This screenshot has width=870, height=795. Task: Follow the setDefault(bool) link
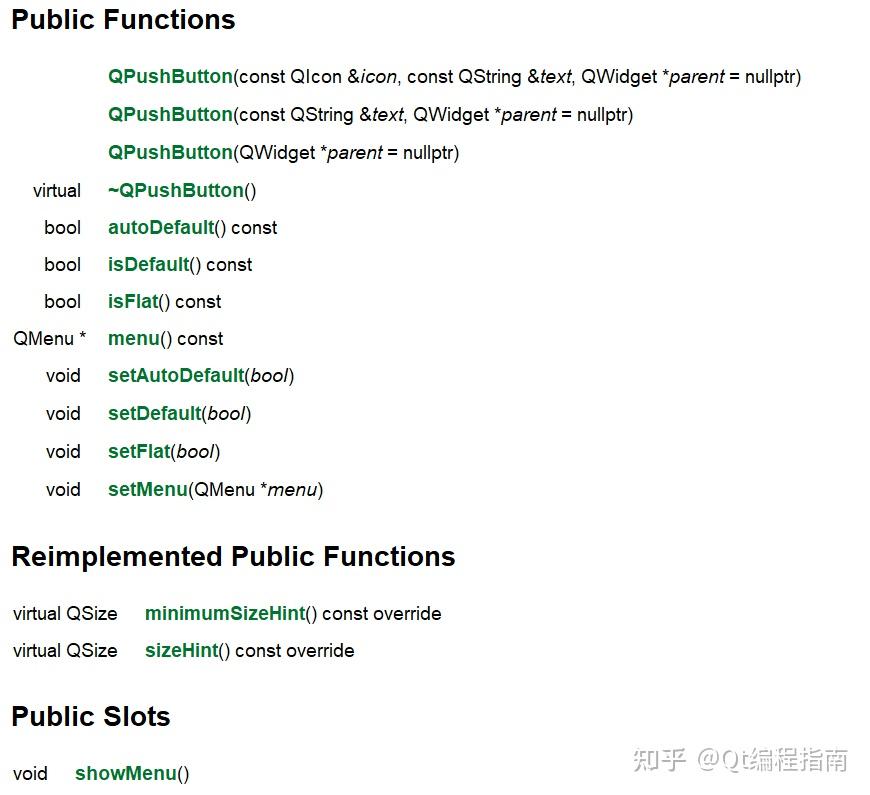click(x=154, y=413)
